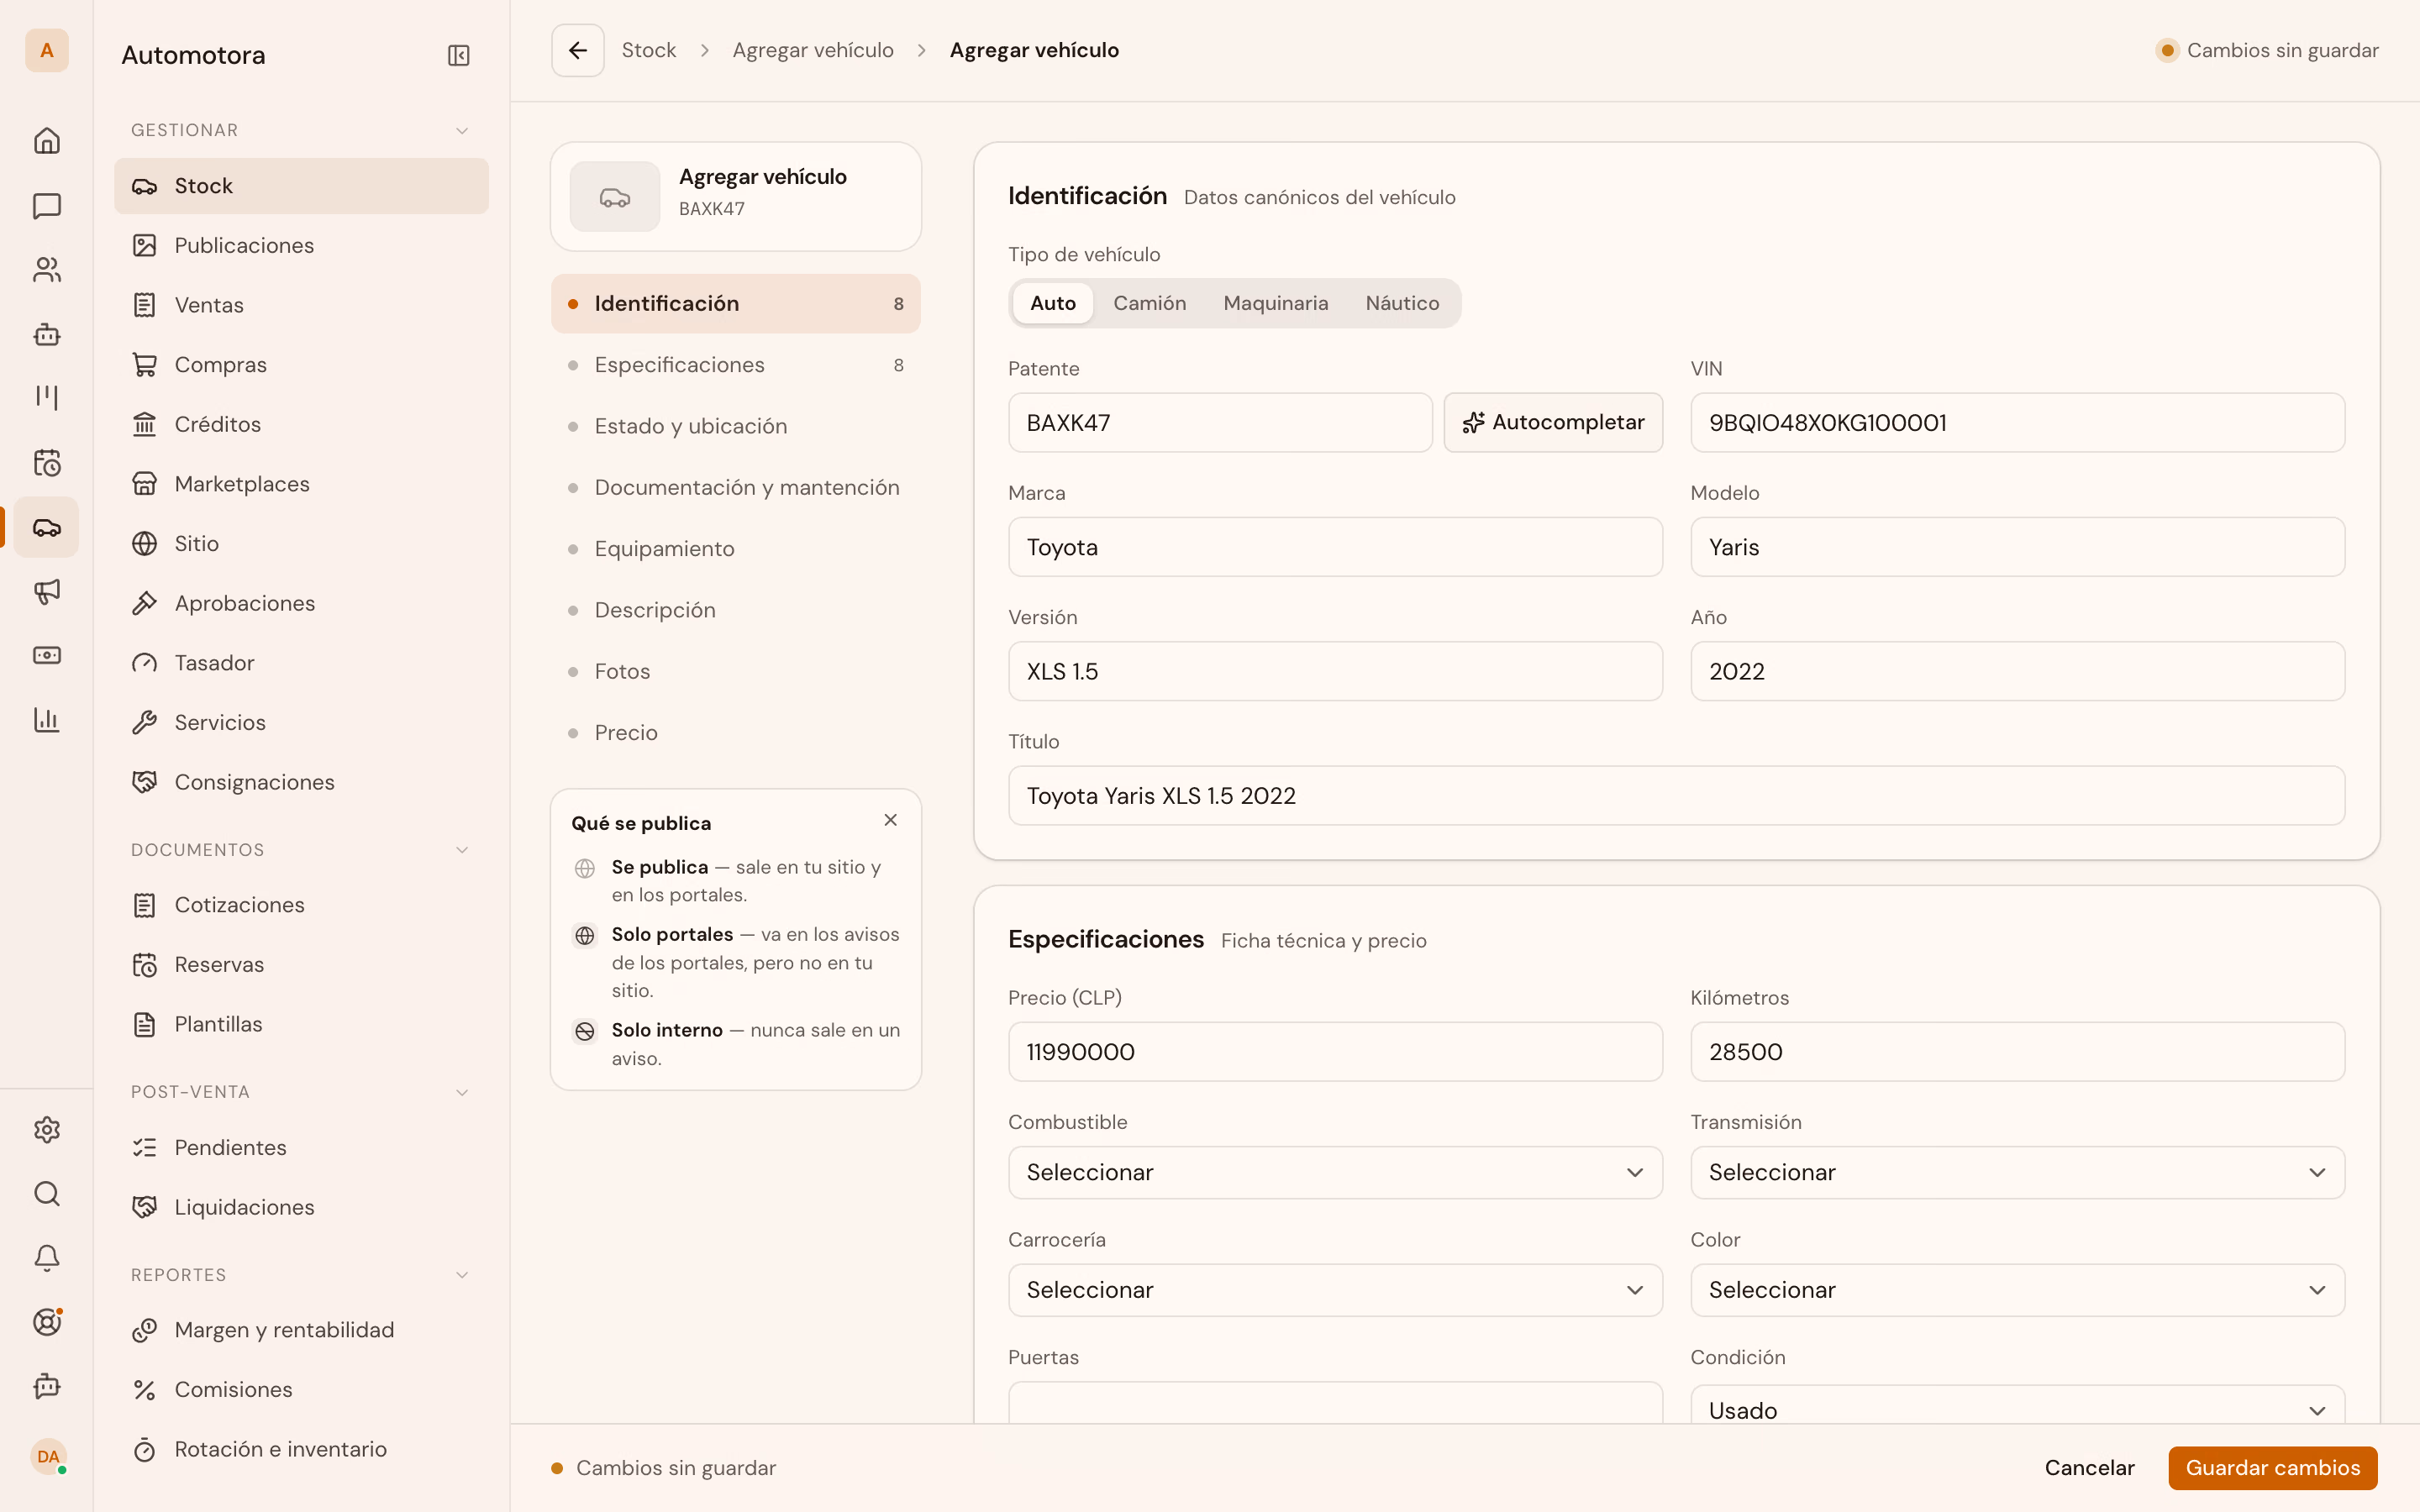
Task: Select Náutico vehicle type
Action: (1402, 303)
